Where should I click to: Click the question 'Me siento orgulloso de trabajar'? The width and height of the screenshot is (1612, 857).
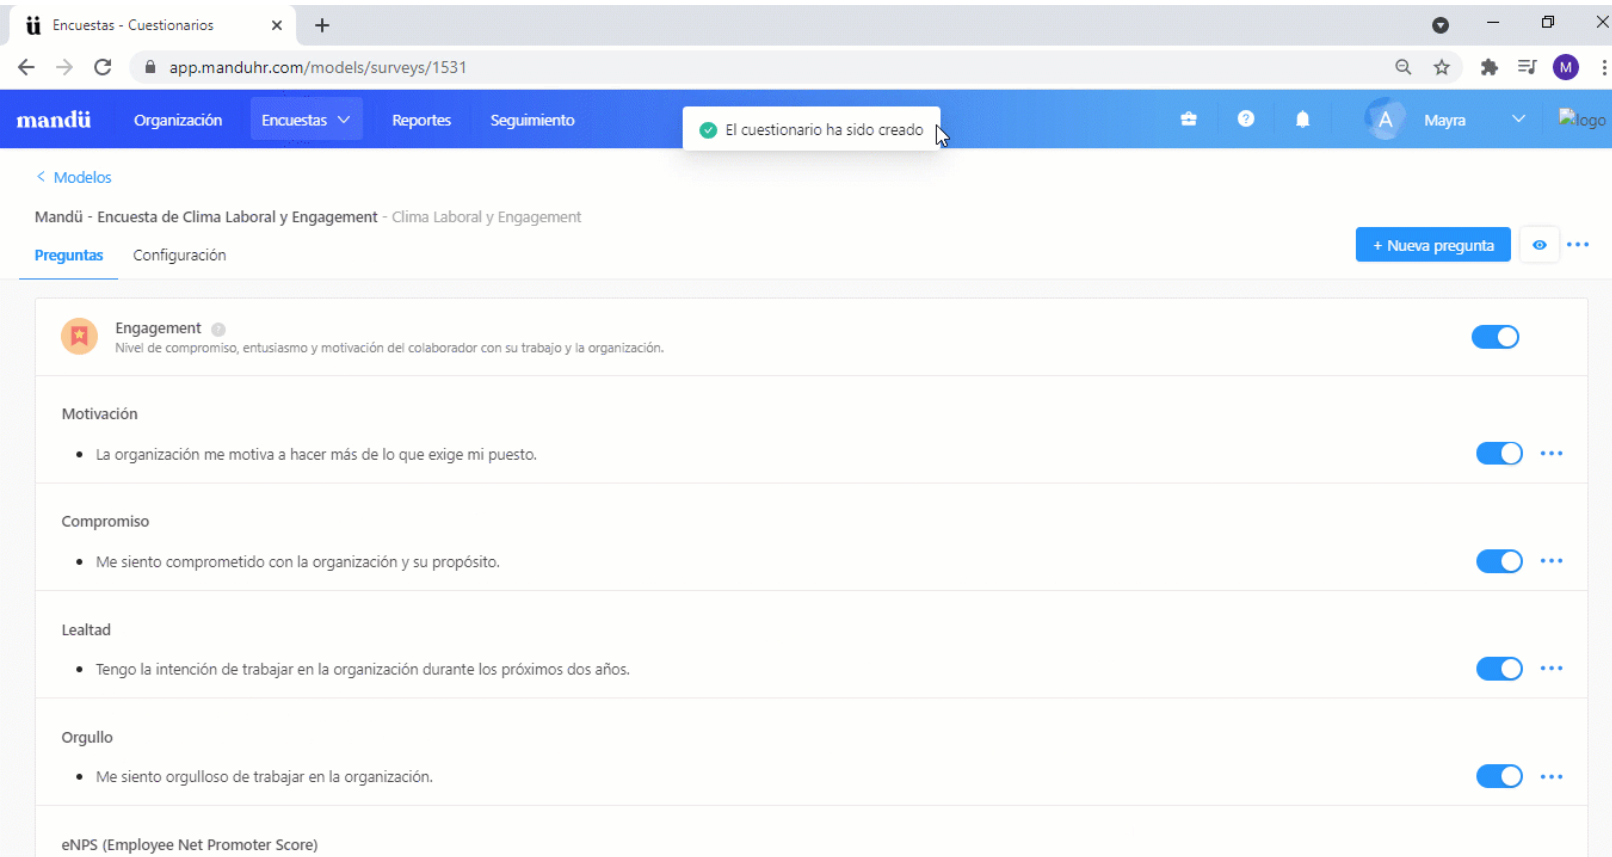[264, 777]
